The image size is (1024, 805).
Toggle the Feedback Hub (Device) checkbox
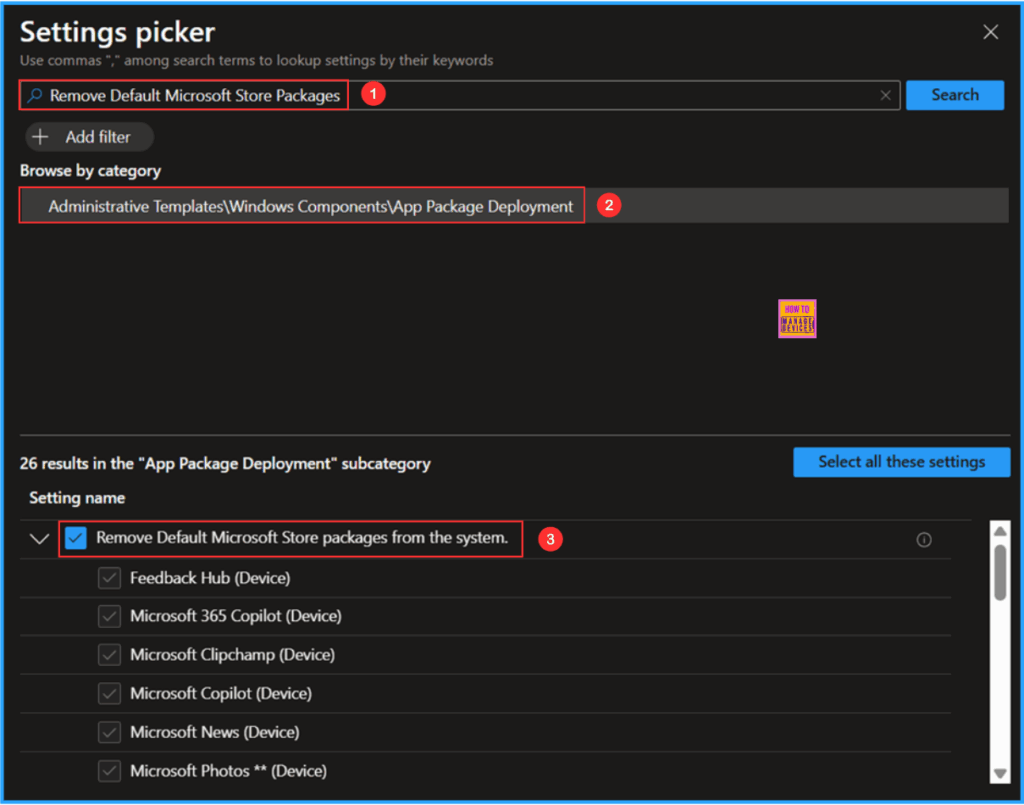coord(109,579)
